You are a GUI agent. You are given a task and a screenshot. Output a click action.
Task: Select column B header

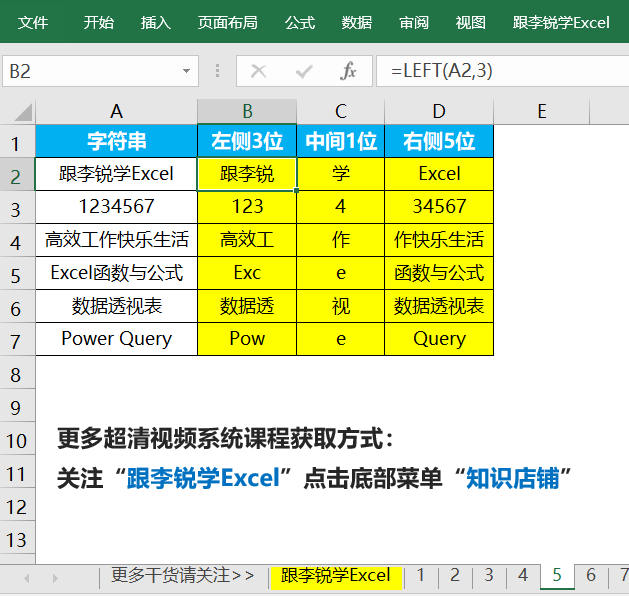247,111
